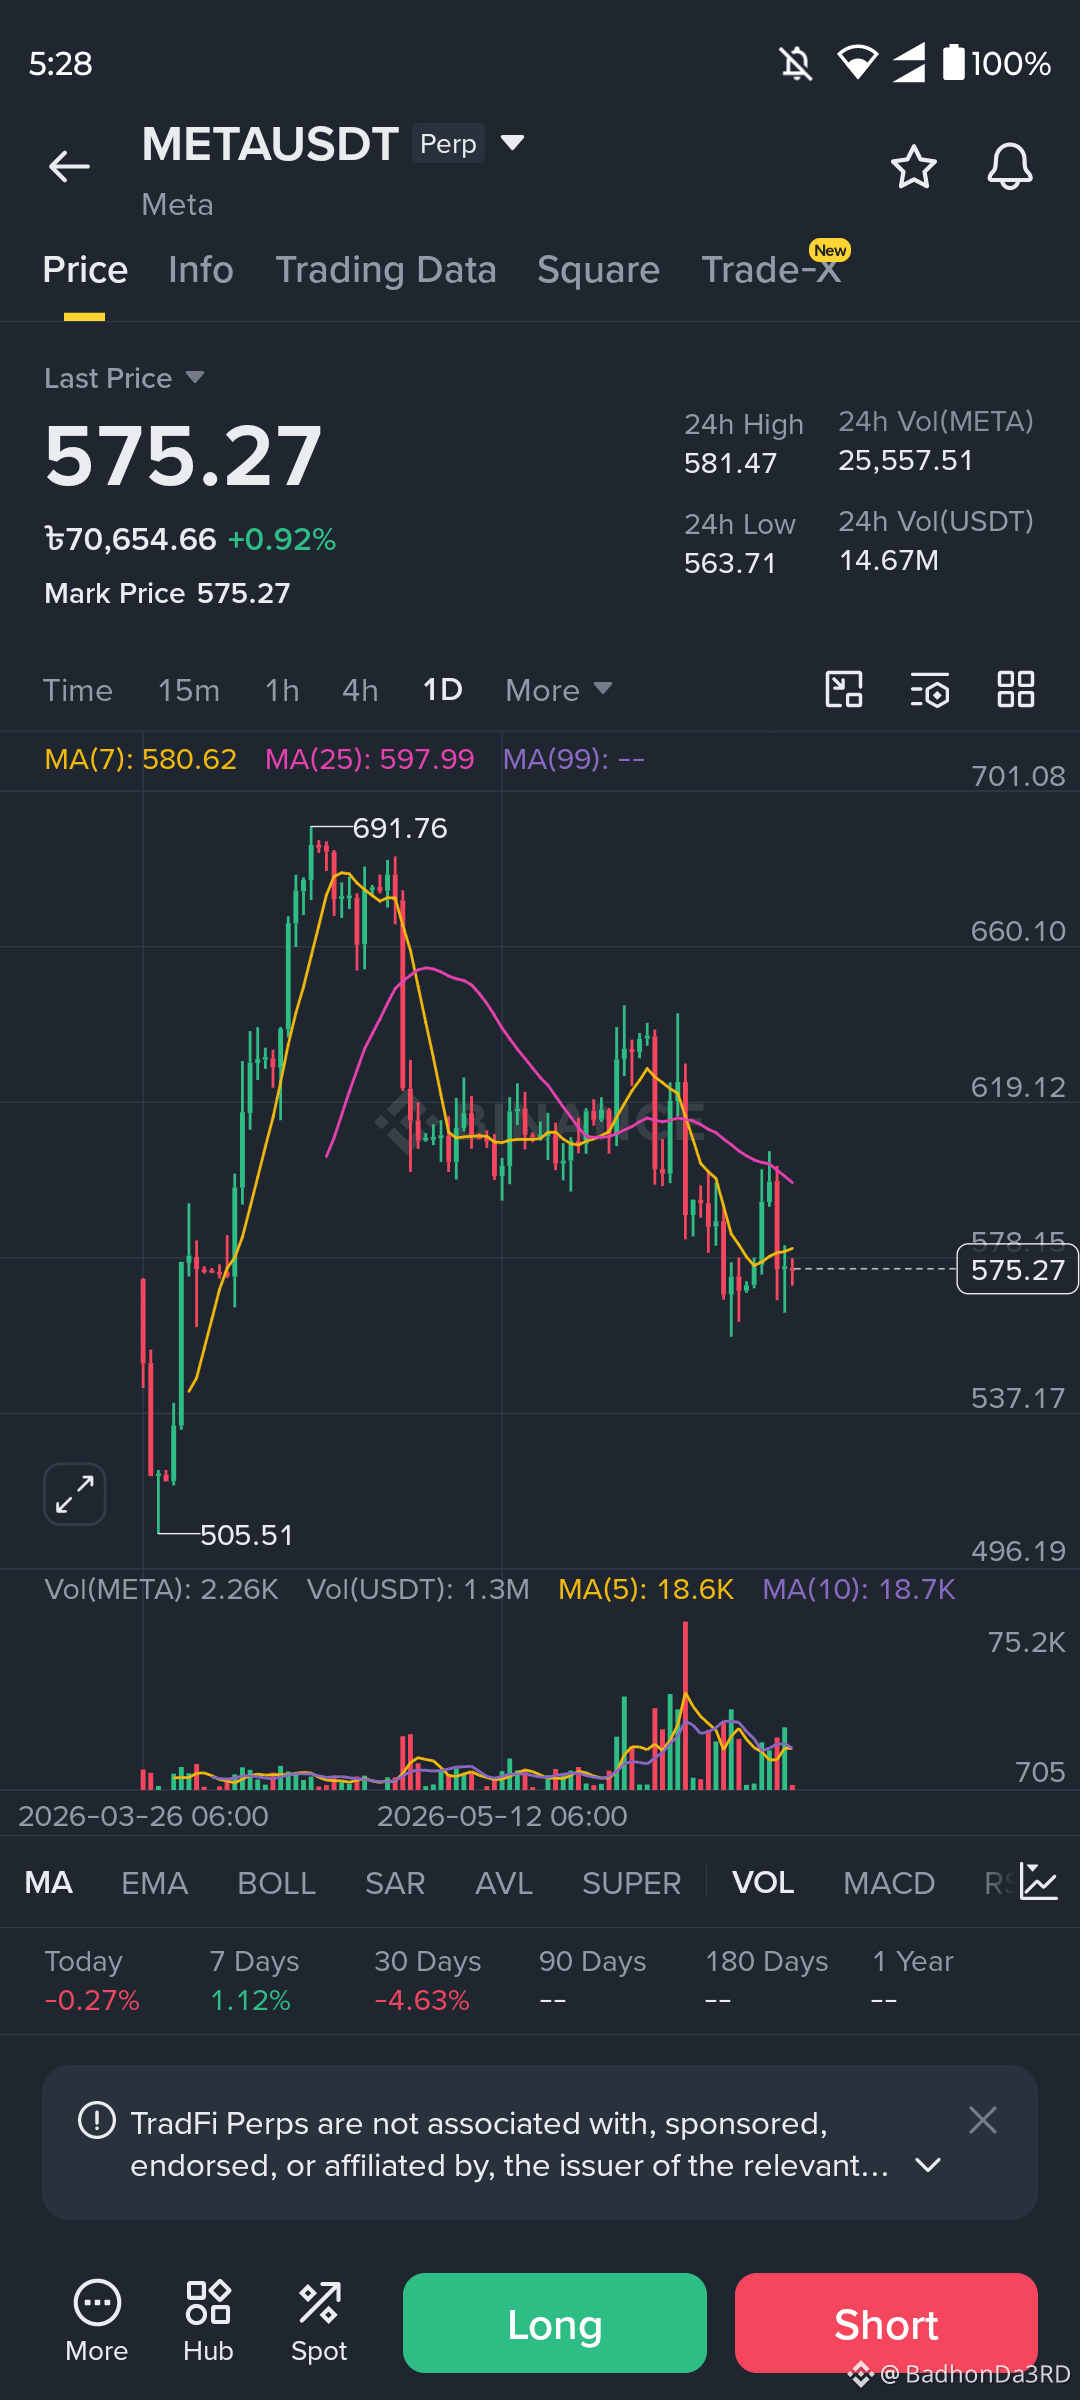
Task: Toggle the BOLL indicator
Action: click(277, 1883)
